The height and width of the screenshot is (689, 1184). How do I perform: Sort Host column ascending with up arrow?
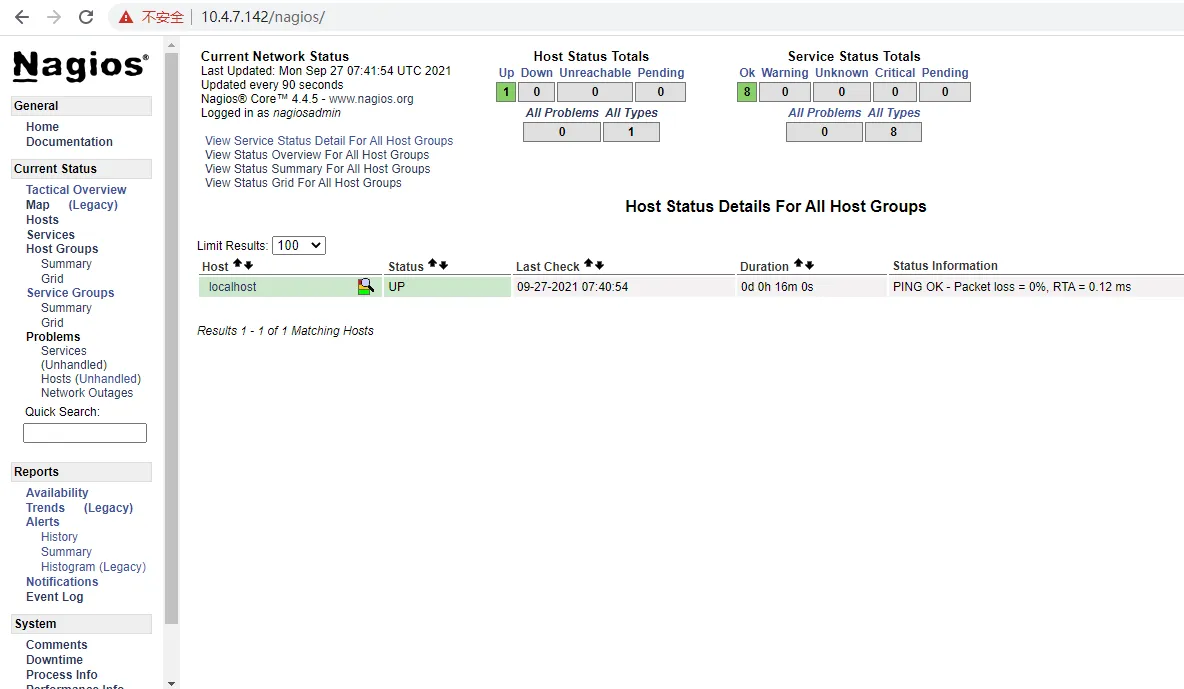tap(238, 264)
